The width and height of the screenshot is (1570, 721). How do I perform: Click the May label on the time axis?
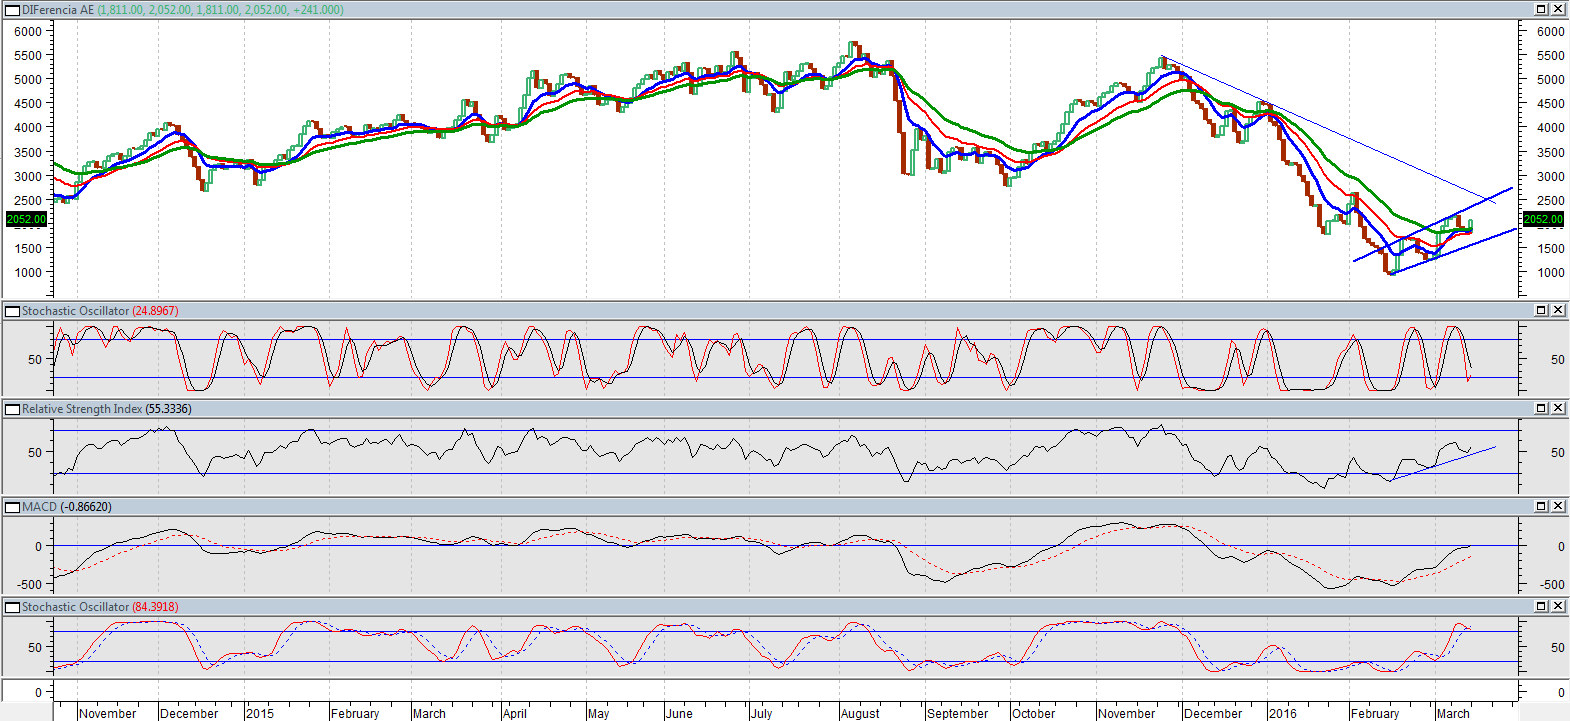pyautogui.click(x=598, y=713)
